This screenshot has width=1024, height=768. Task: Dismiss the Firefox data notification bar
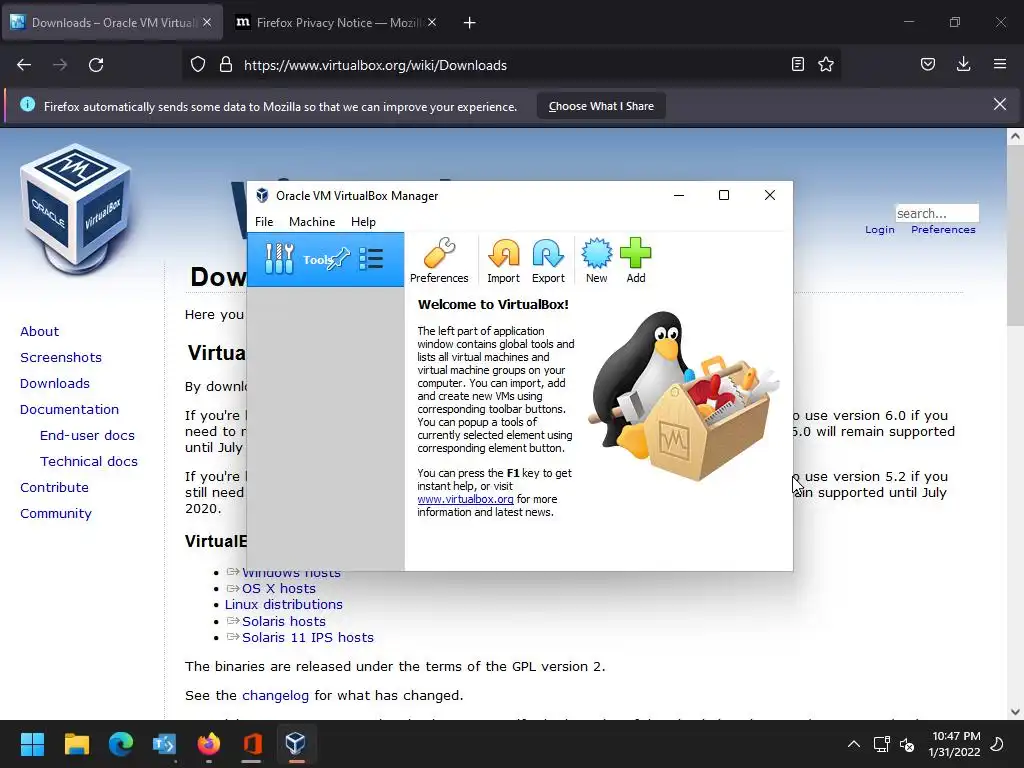coord(1000,104)
